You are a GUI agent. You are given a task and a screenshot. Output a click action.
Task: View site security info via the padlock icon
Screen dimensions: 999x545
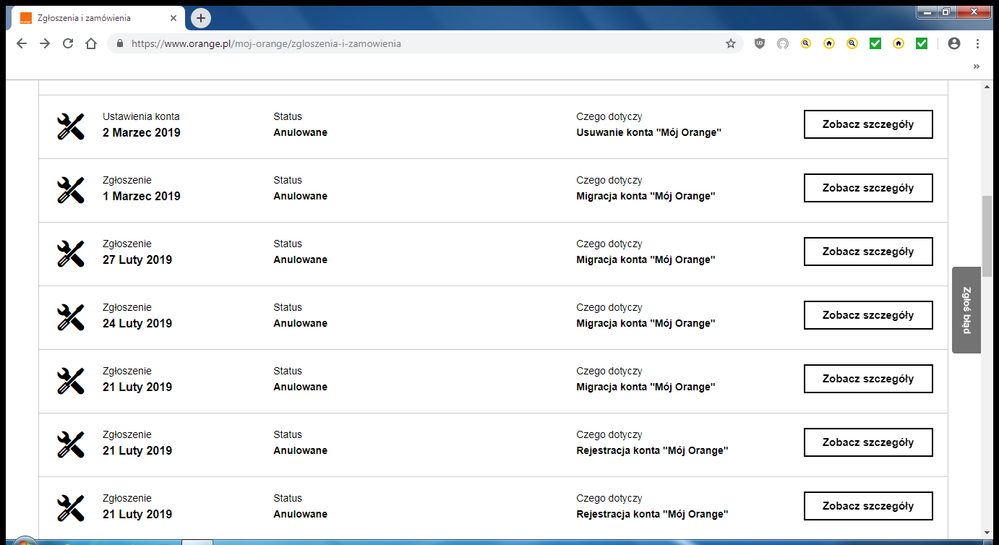coord(119,44)
